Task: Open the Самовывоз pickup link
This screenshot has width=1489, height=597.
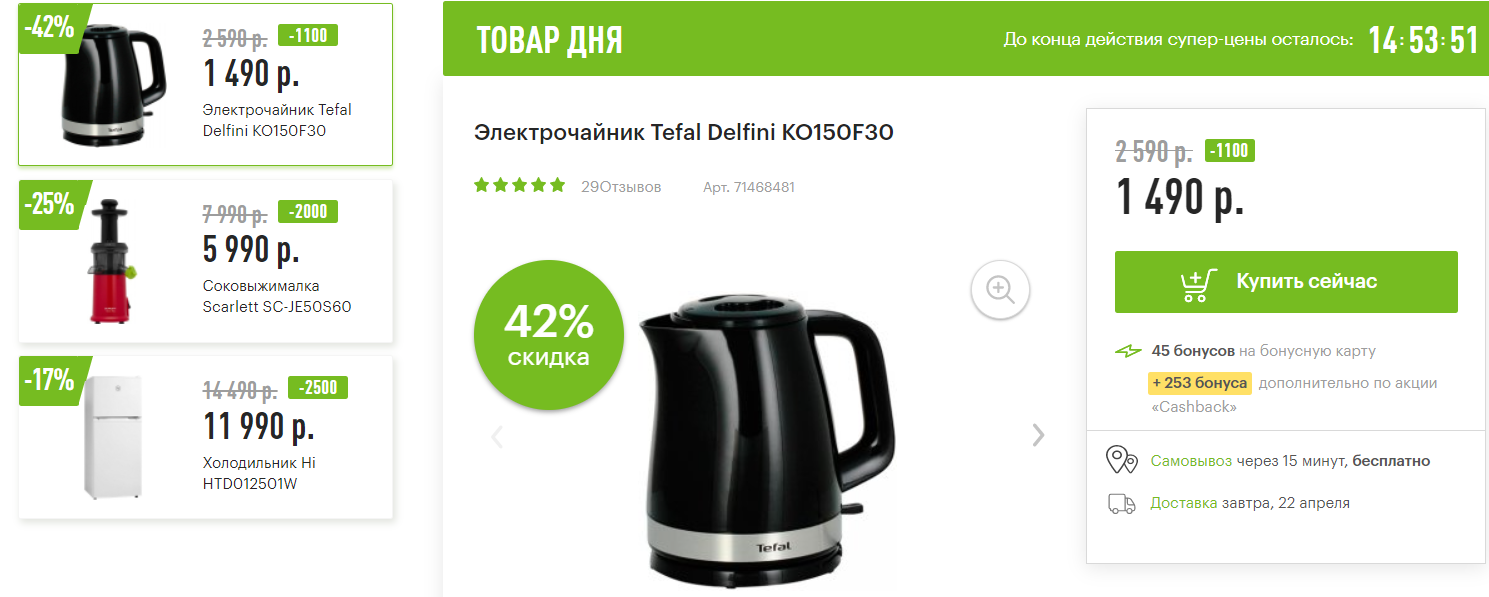Action: pyautogui.click(x=1191, y=461)
